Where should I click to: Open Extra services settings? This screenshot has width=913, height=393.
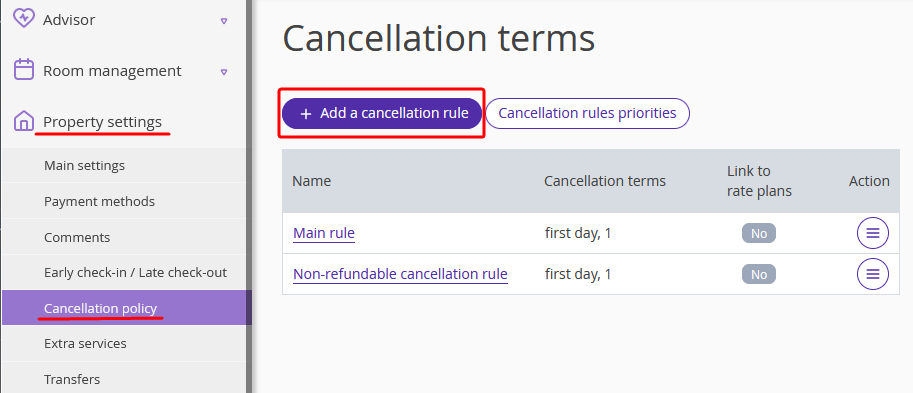point(85,344)
